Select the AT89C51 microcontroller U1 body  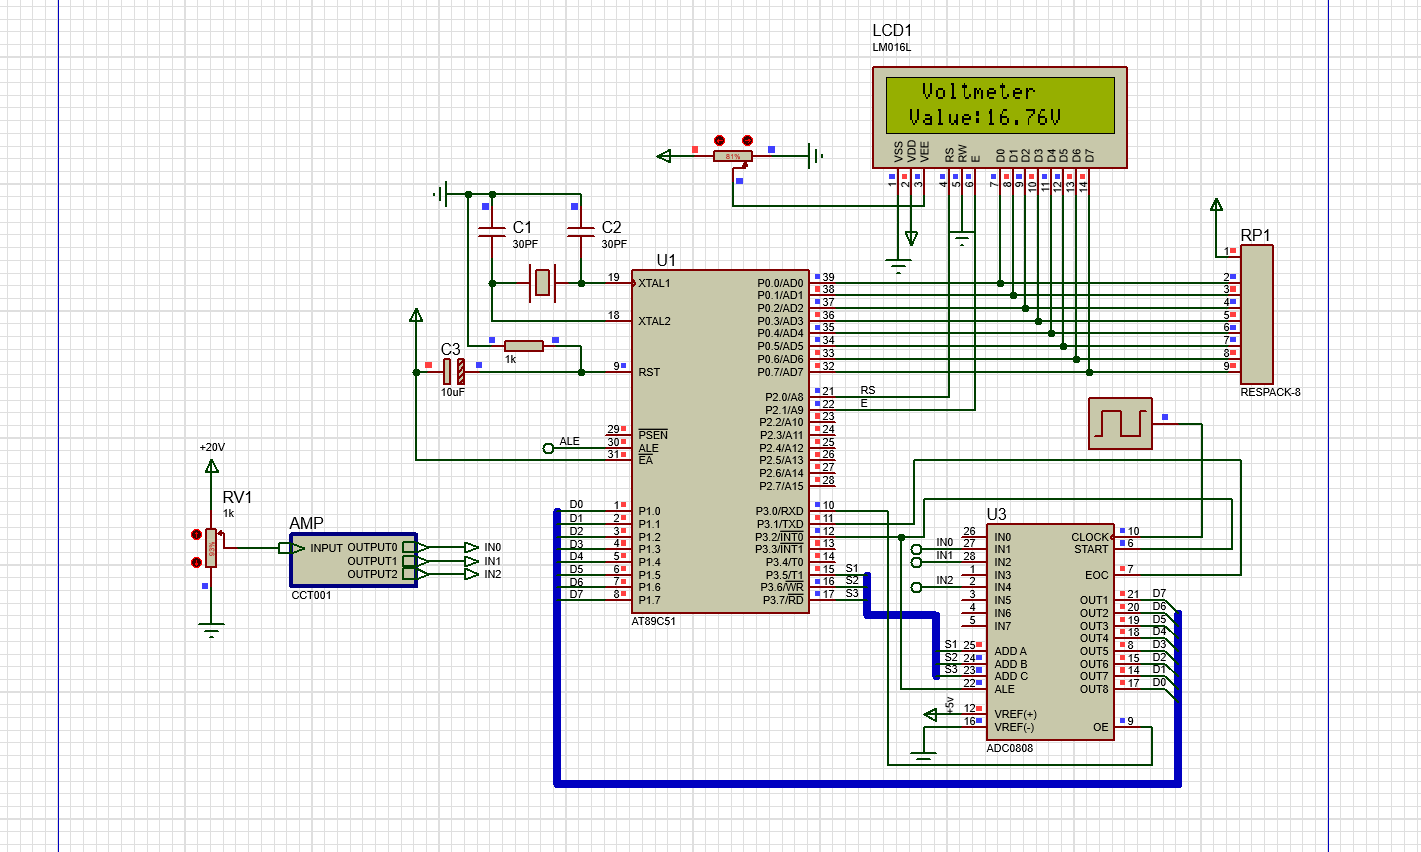coord(720,441)
